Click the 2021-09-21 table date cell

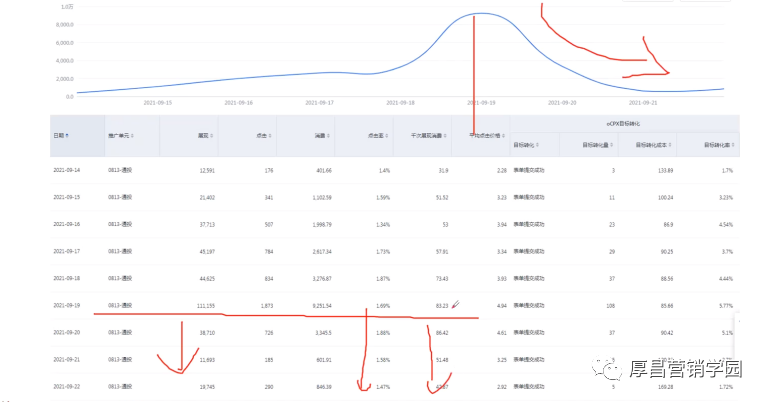(x=67, y=359)
